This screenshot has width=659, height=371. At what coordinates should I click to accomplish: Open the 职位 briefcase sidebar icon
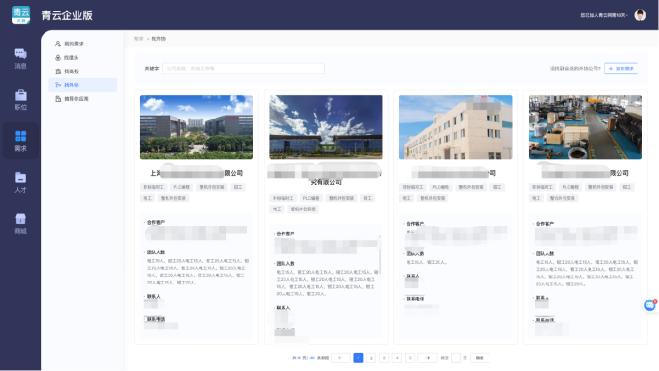(21, 100)
